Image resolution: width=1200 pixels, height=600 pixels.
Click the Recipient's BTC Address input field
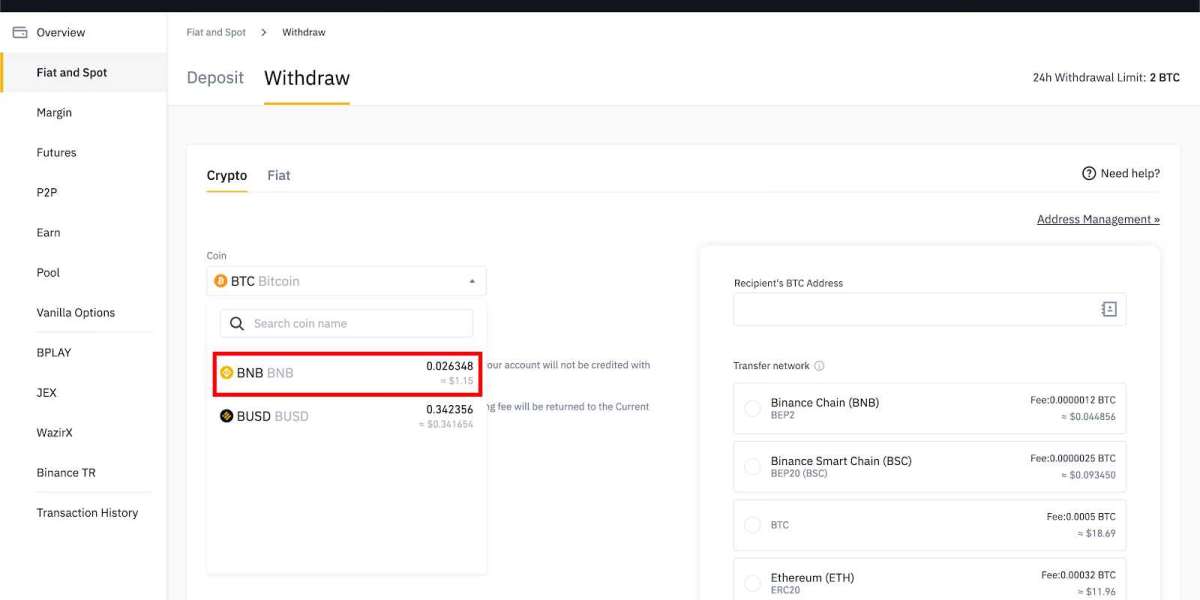pos(912,310)
